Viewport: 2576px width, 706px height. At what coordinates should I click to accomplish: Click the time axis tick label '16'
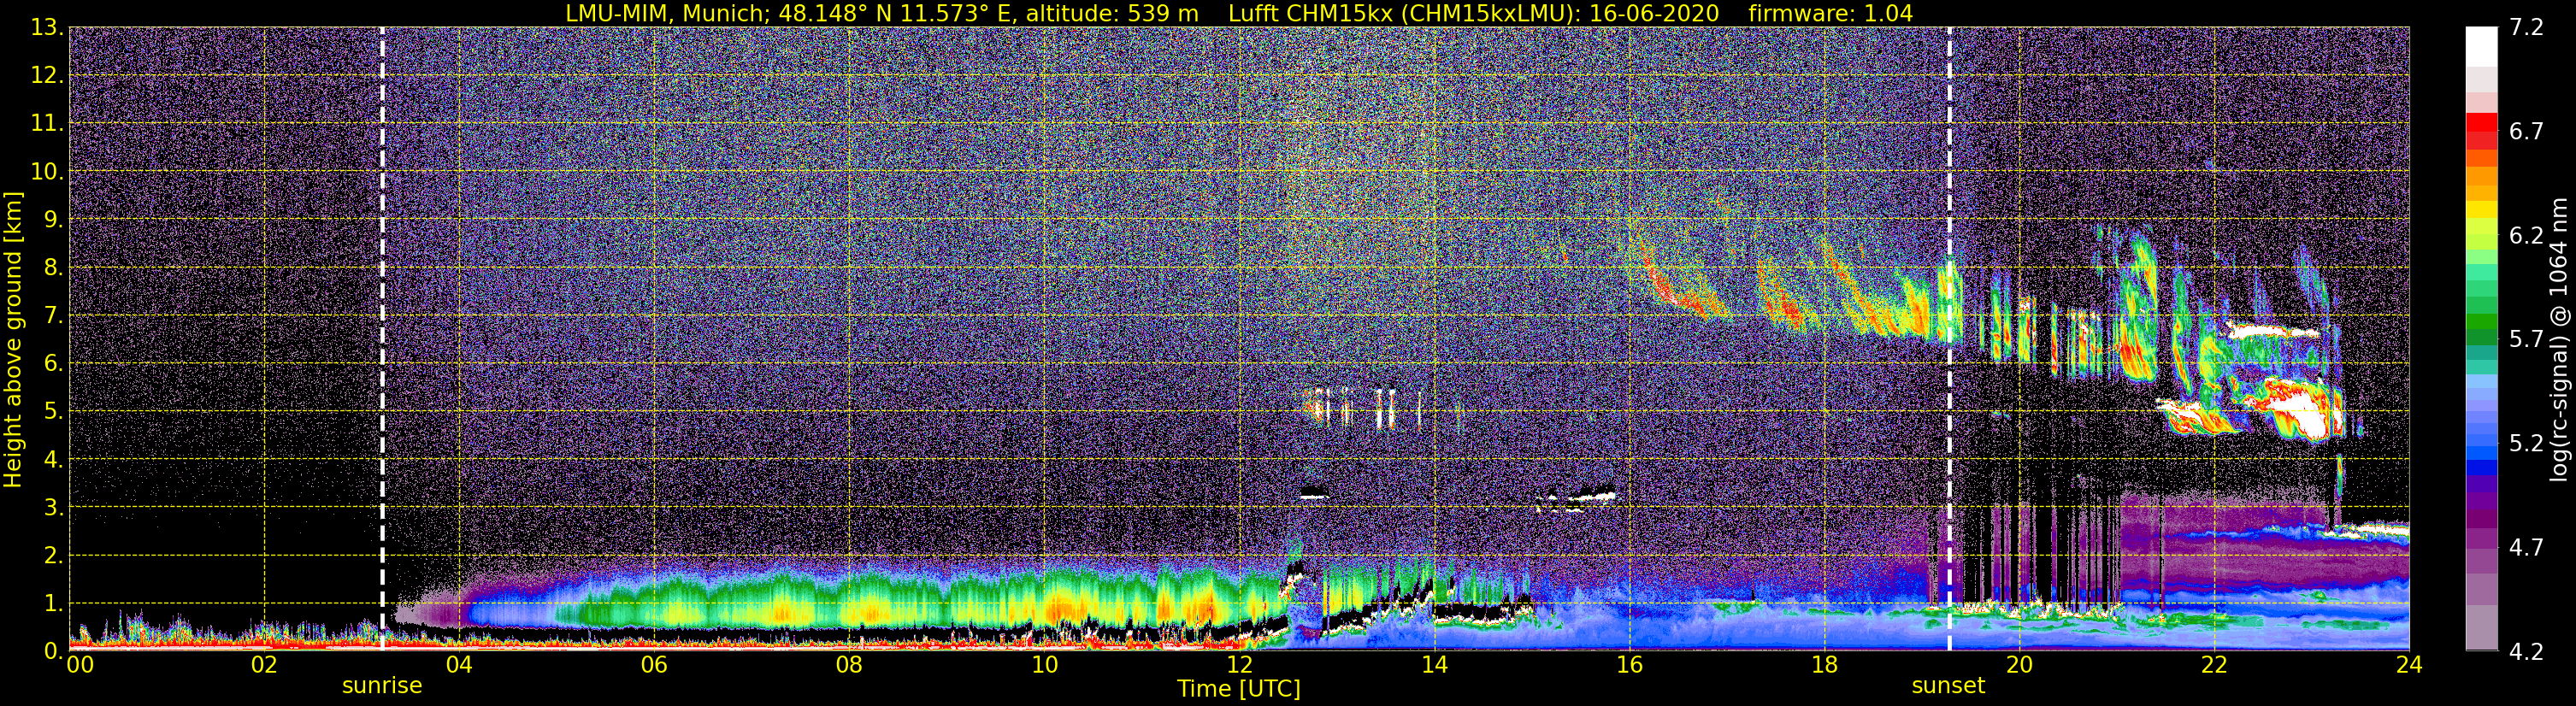(x=1629, y=665)
